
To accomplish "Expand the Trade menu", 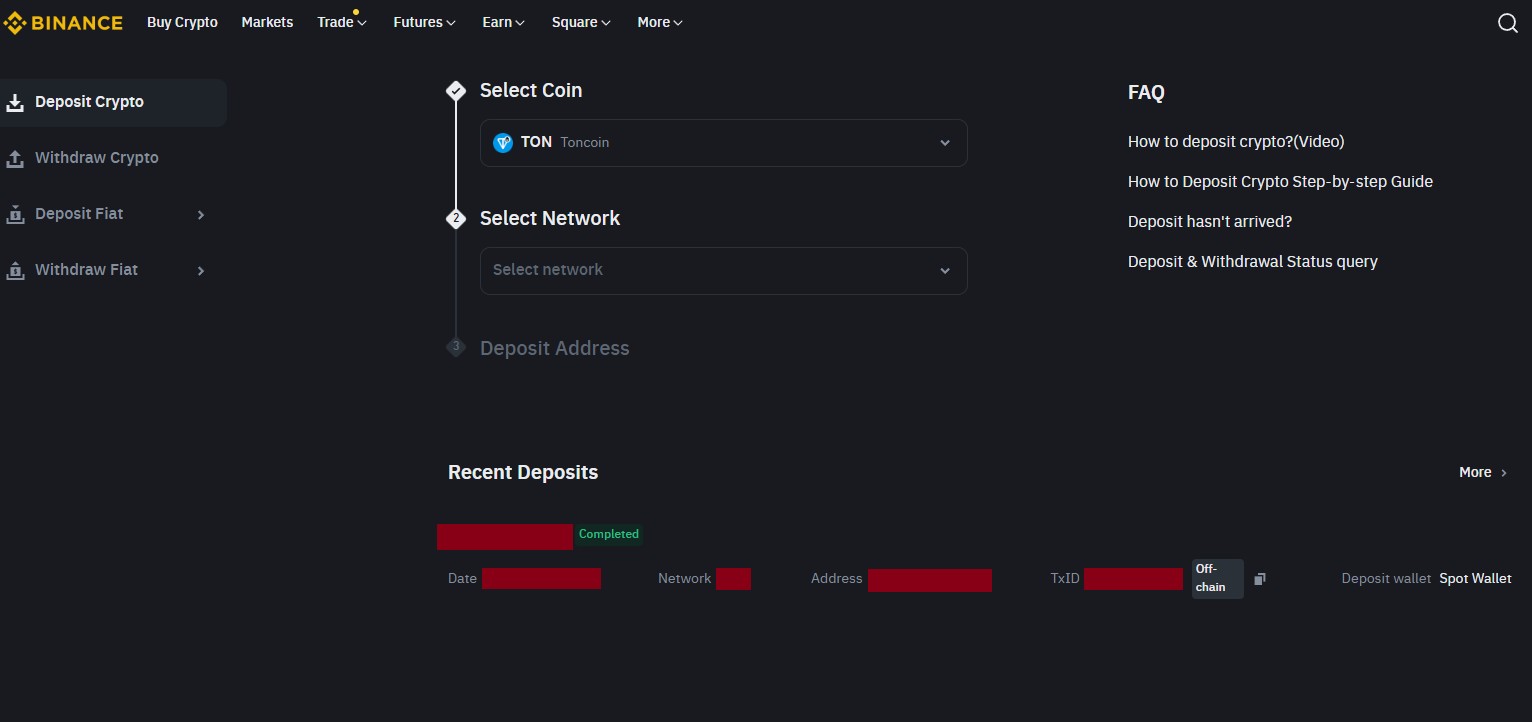I will (x=342, y=22).
